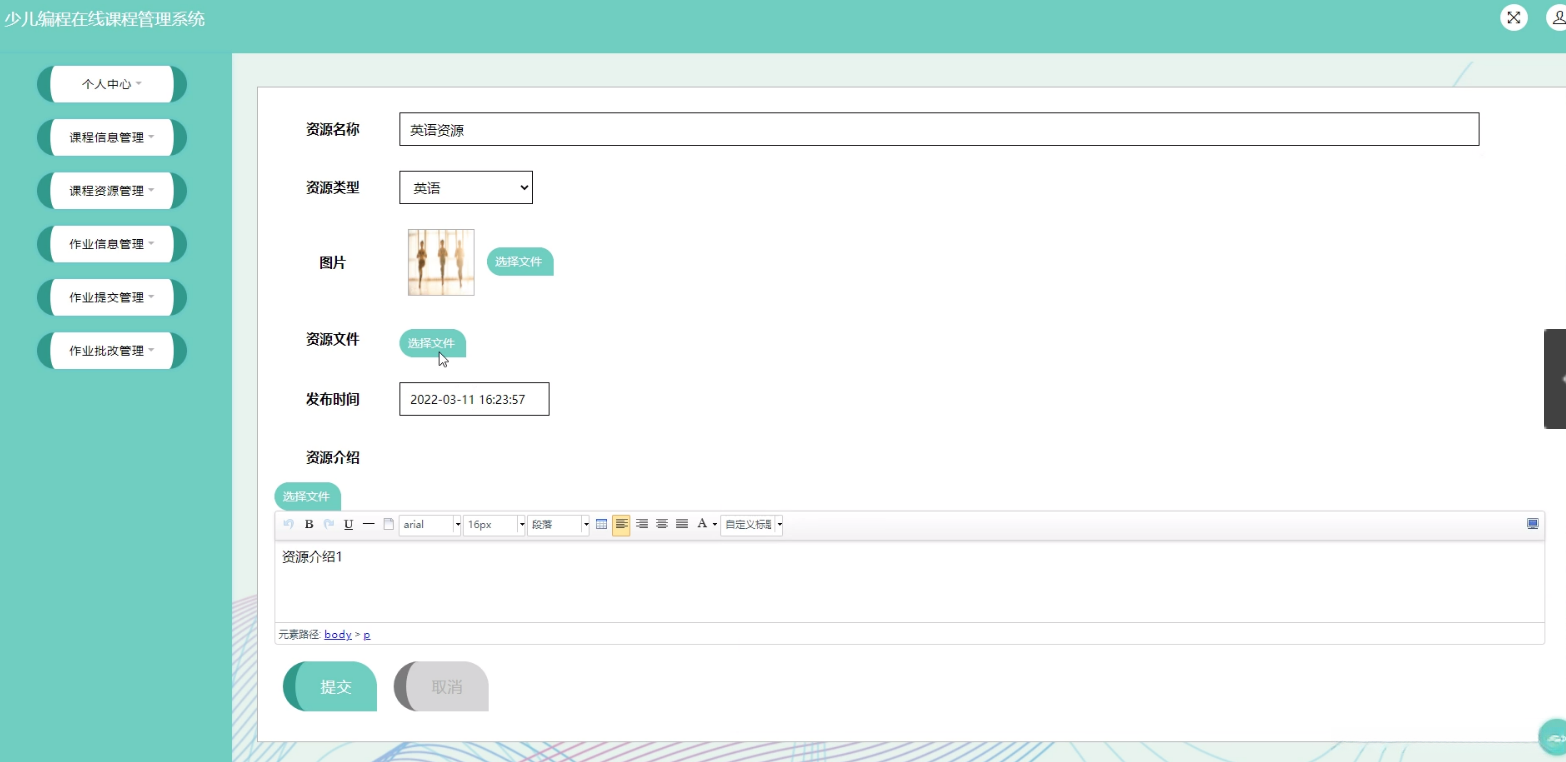Click 选择文件 next to the image thumbnail
Image resolution: width=1566 pixels, height=762 pixels.
[520, 262]
